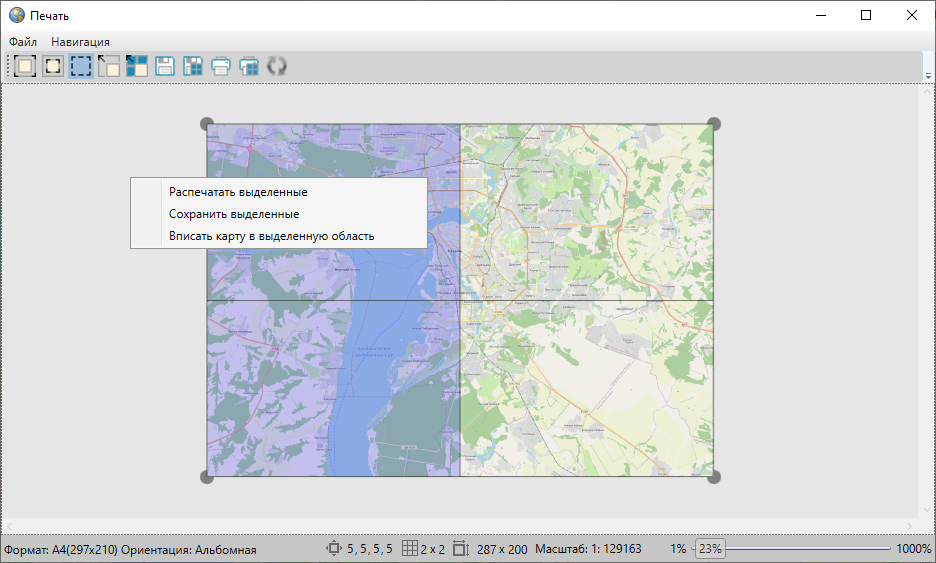Click the top-right corner handle of map
Image resolution: width=936 pixels, height=563 pixels.
pos(714,124)
